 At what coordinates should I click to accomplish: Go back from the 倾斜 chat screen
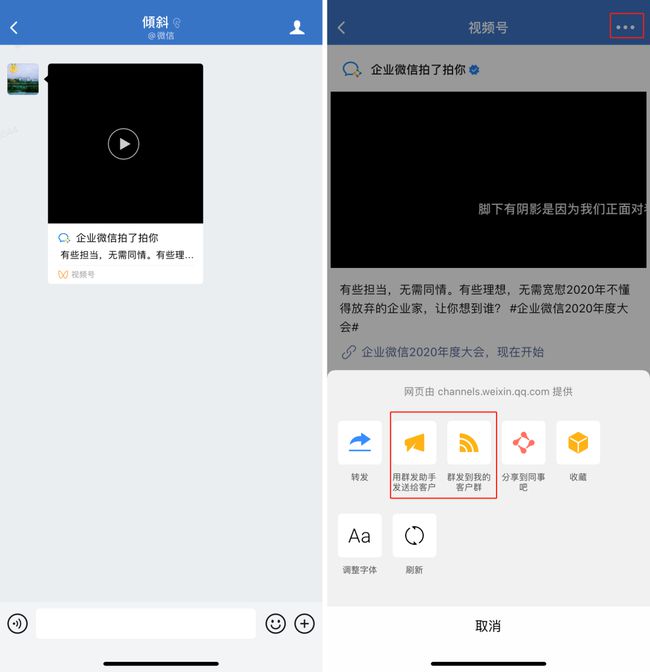coord(14,28)
